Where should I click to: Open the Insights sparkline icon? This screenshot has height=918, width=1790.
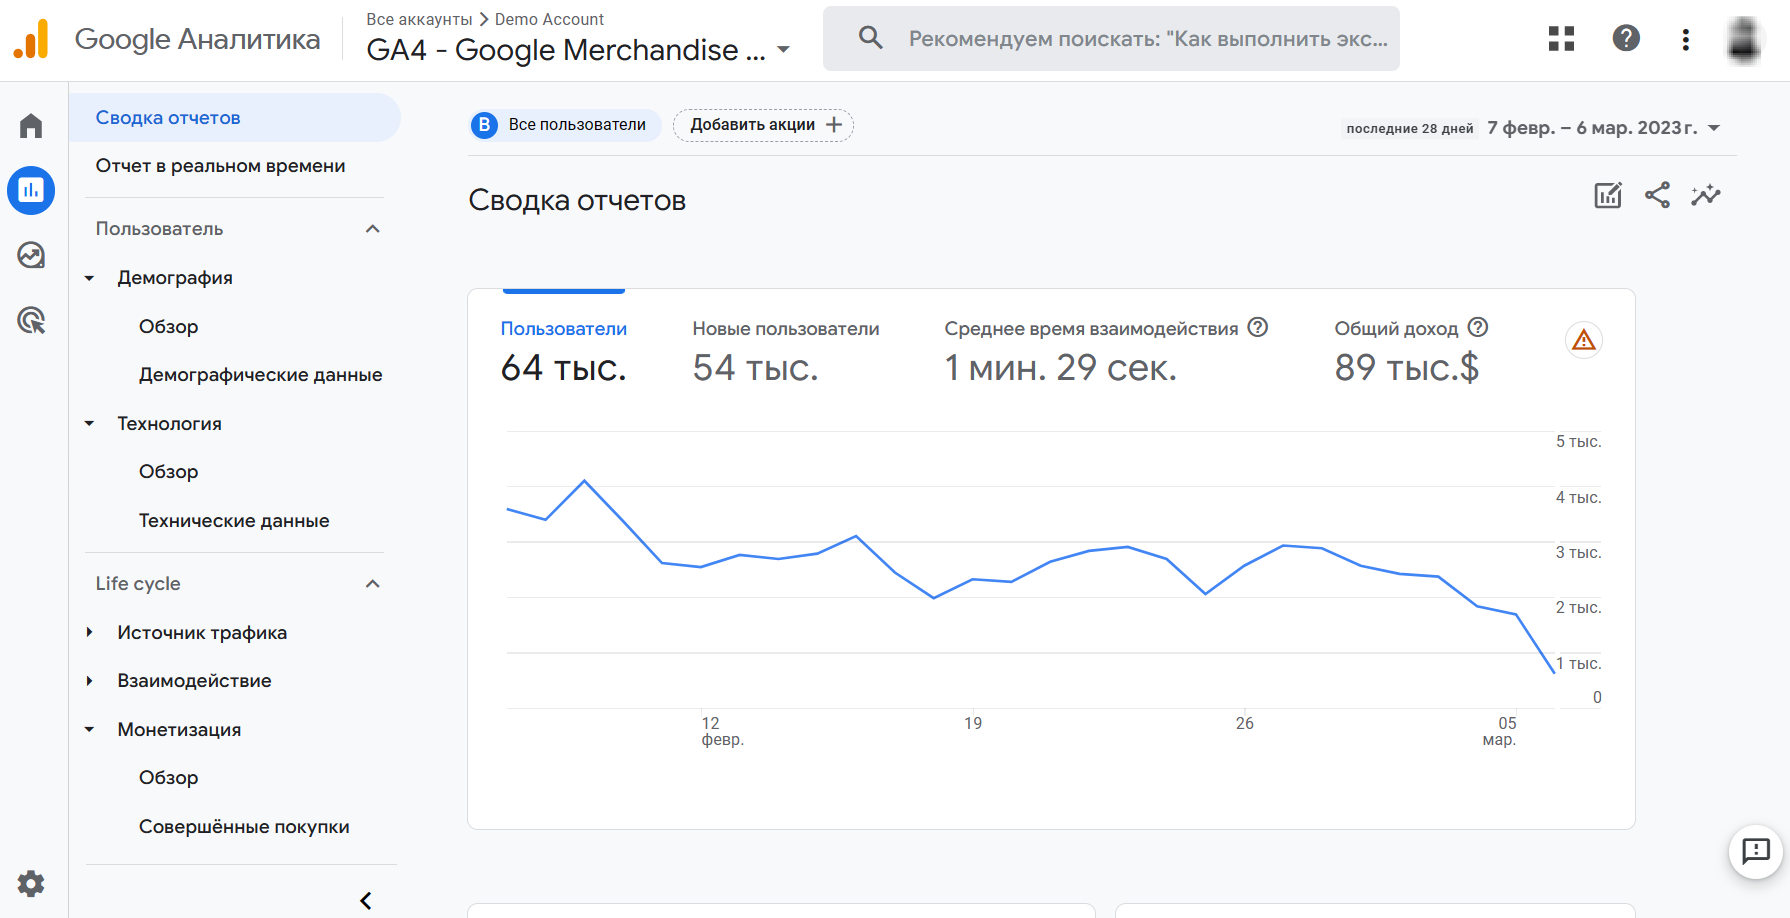[x=1706, y=195]
